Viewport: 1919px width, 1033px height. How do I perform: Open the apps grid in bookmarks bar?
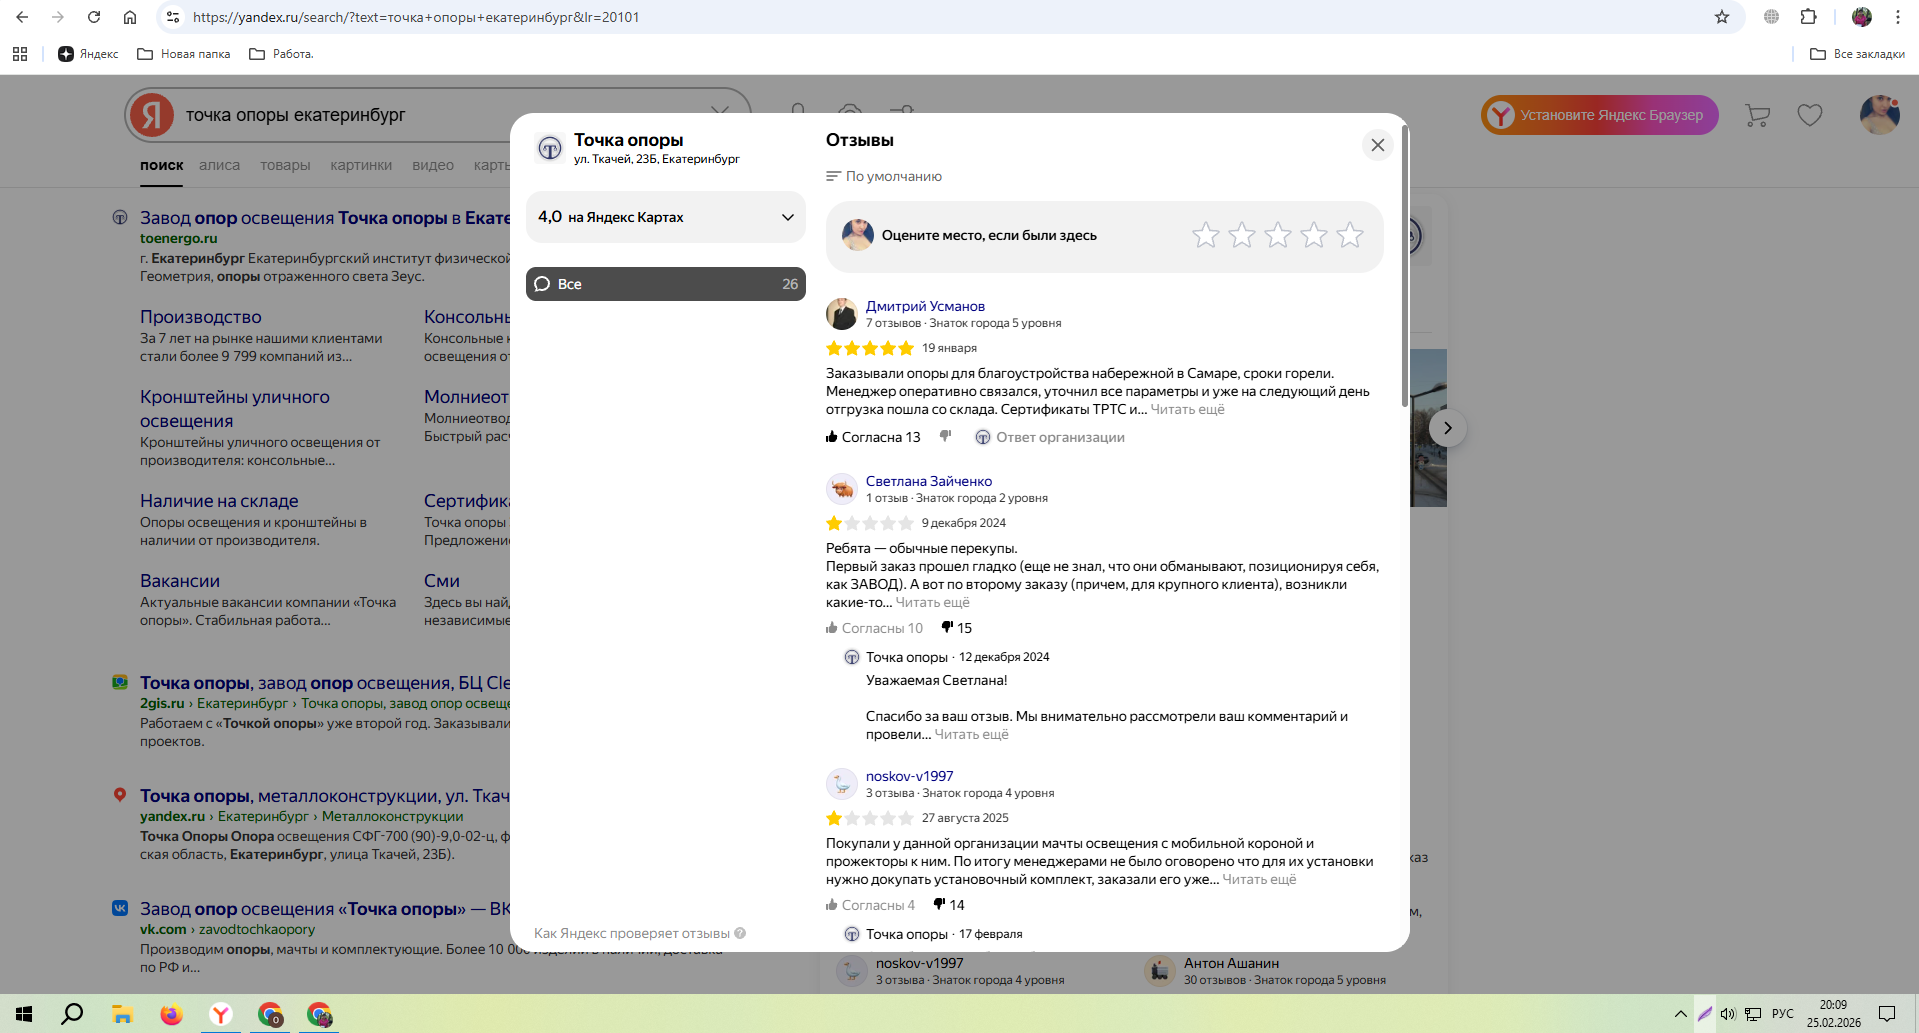pos(20,54)
